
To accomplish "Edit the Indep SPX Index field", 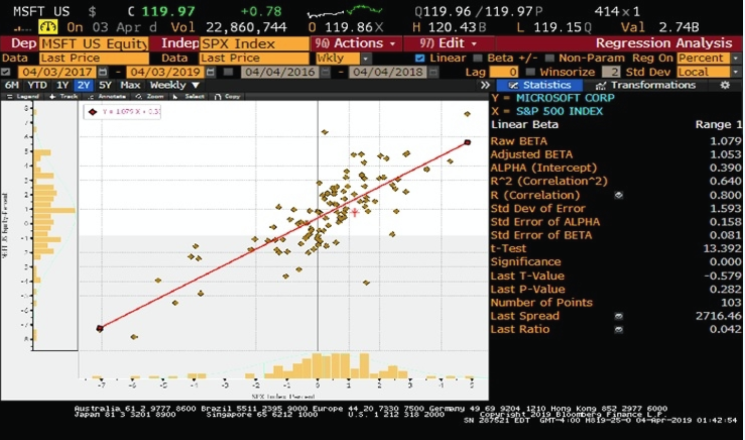I will pyautogui.click(x=254, y=44).
